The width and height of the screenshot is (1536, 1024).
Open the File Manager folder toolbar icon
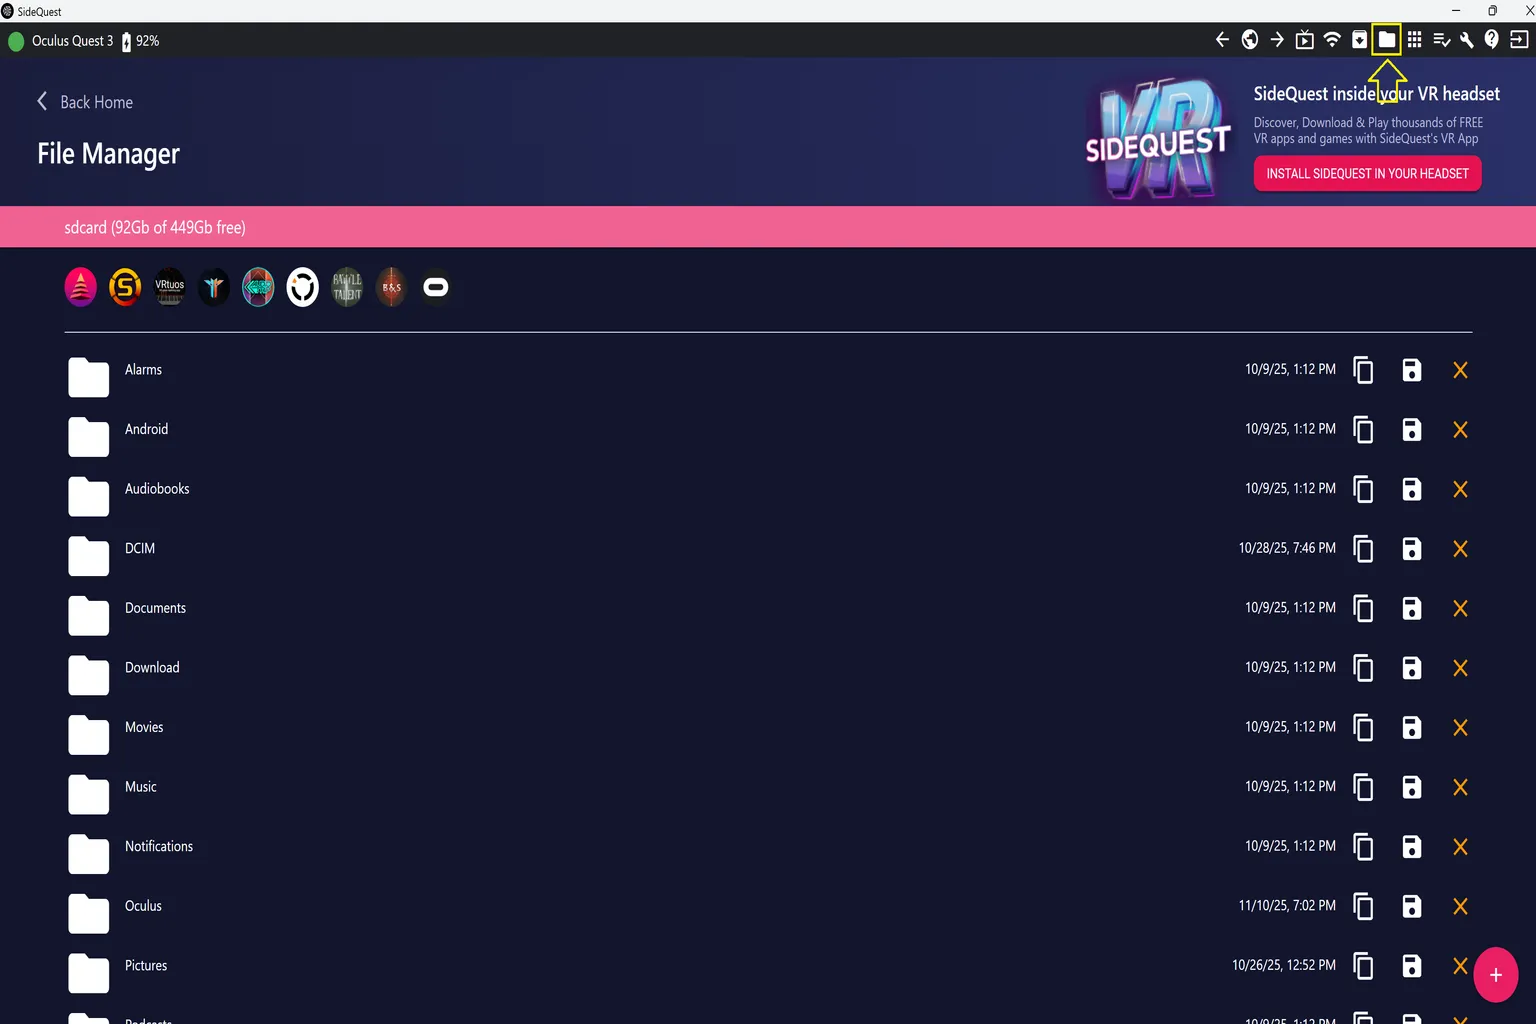tap(1387, 40)
